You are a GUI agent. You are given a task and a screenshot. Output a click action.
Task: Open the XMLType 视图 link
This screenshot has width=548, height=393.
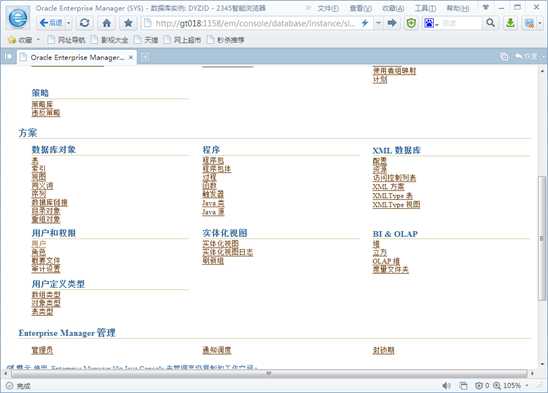pos(396,205)
